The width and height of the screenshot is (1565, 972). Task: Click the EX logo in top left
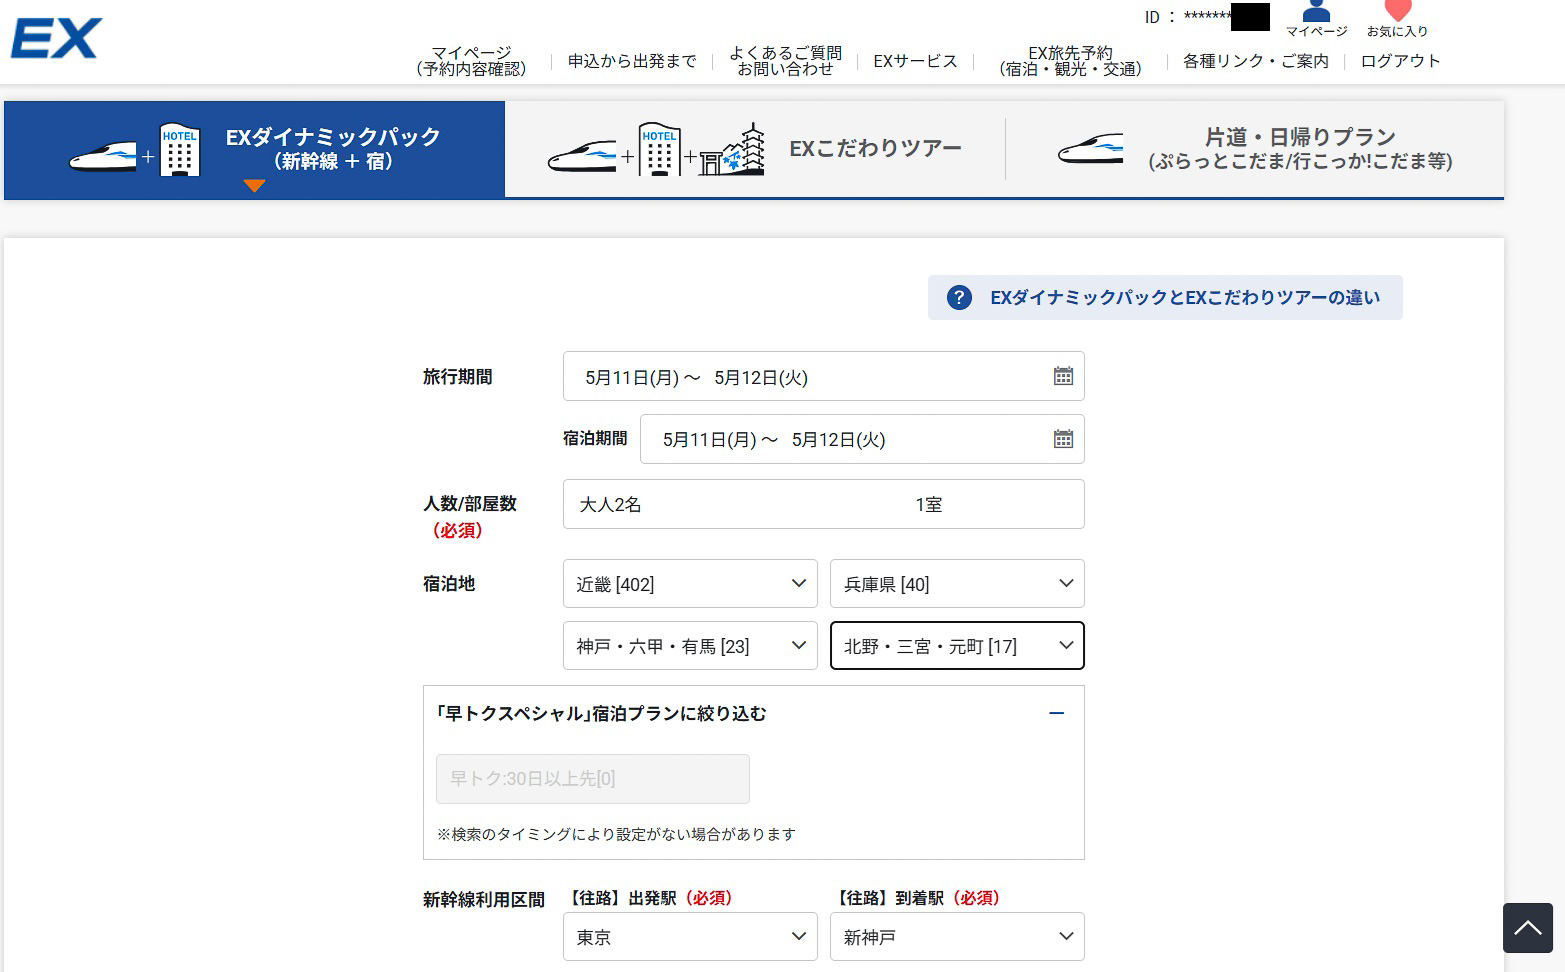click(55, 38)
